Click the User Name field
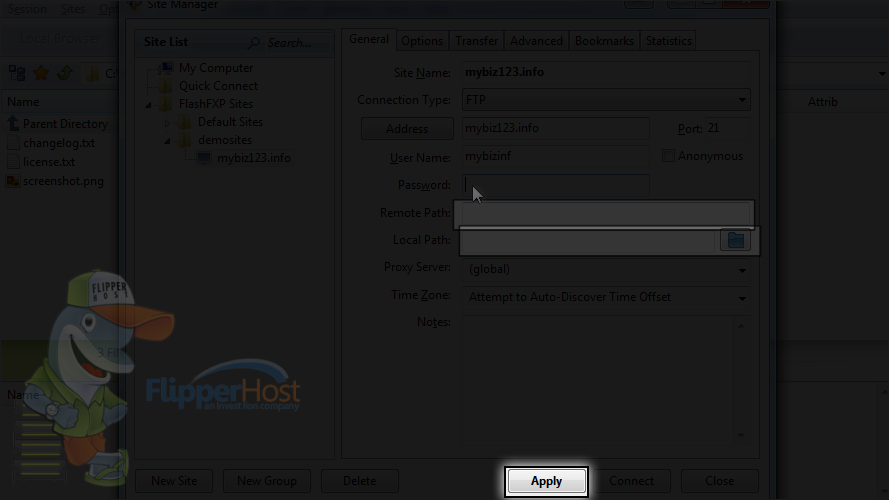Screen dimensions: 889x500 point(556,156)
